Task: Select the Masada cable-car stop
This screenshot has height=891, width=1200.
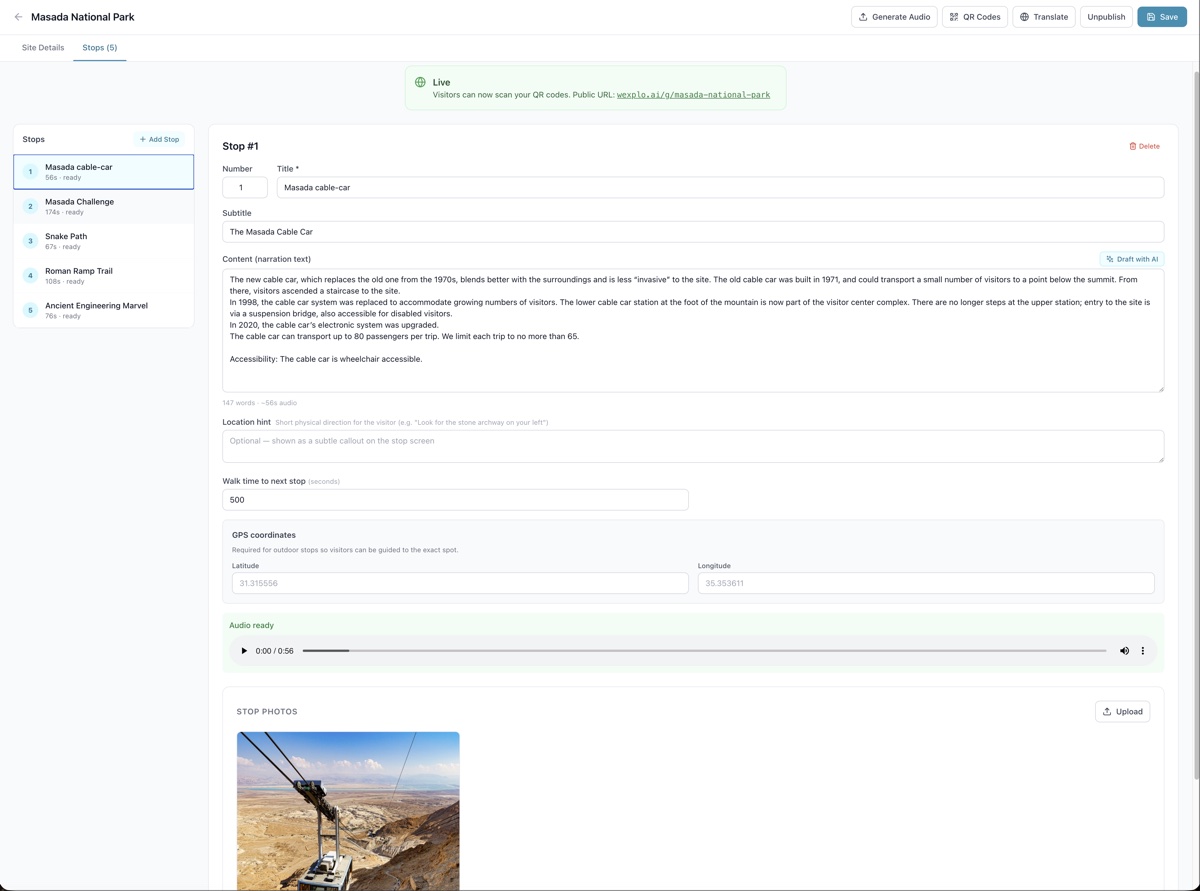Action: 103,171
